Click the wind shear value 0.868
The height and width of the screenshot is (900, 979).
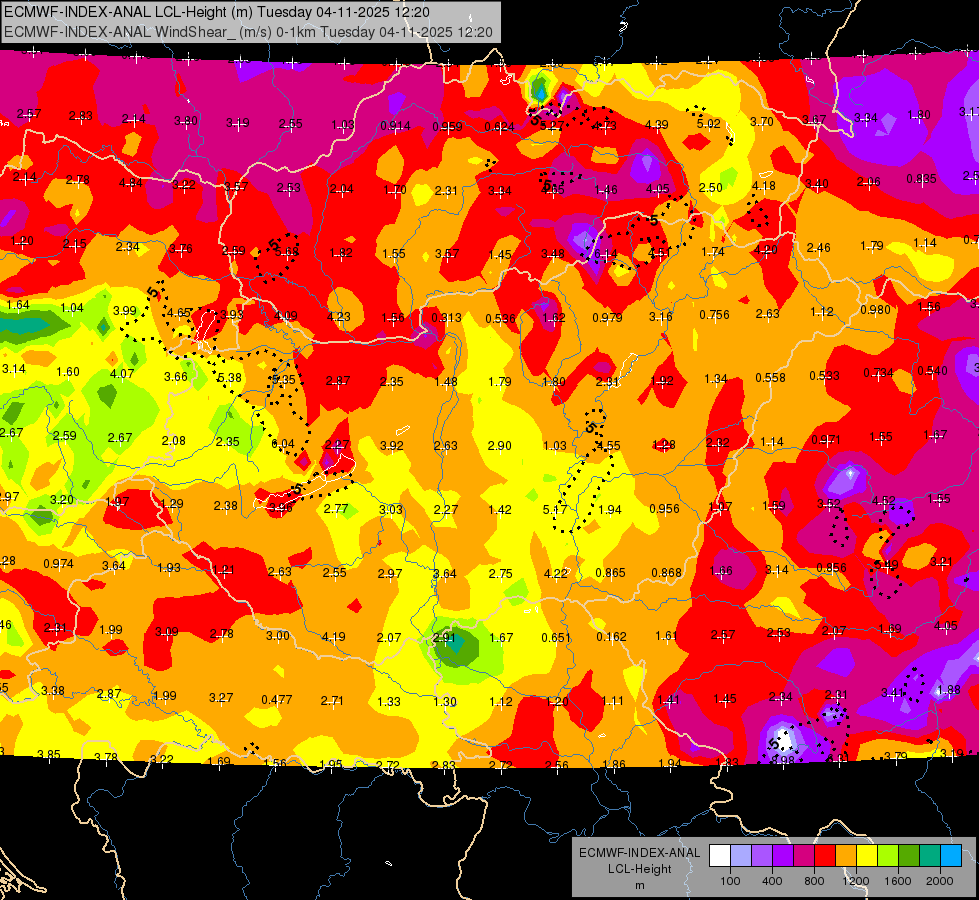[x=667, y=573]
